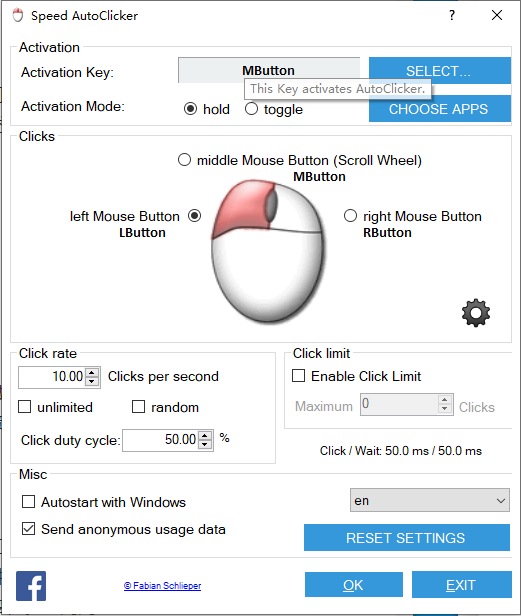Select right Mouse Button option
Screen dimensions: 521x616
350,216
